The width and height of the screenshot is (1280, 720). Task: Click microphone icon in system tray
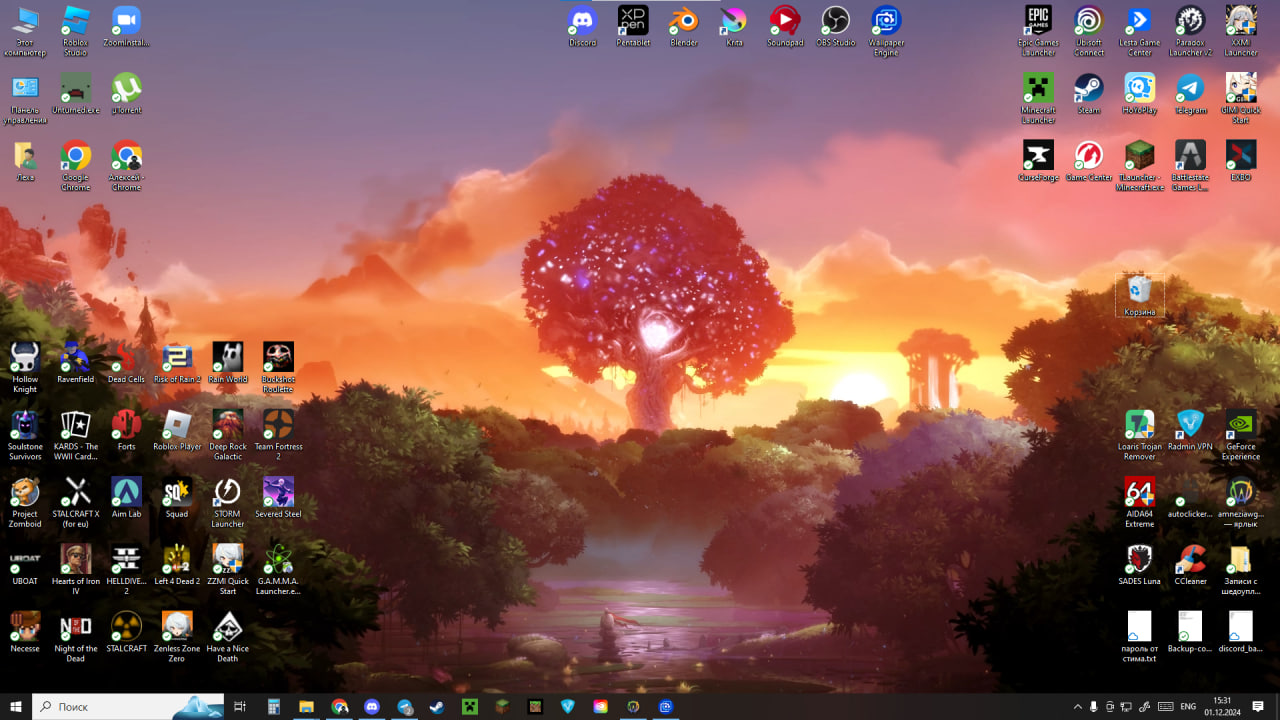click(x=1094, y=706)
